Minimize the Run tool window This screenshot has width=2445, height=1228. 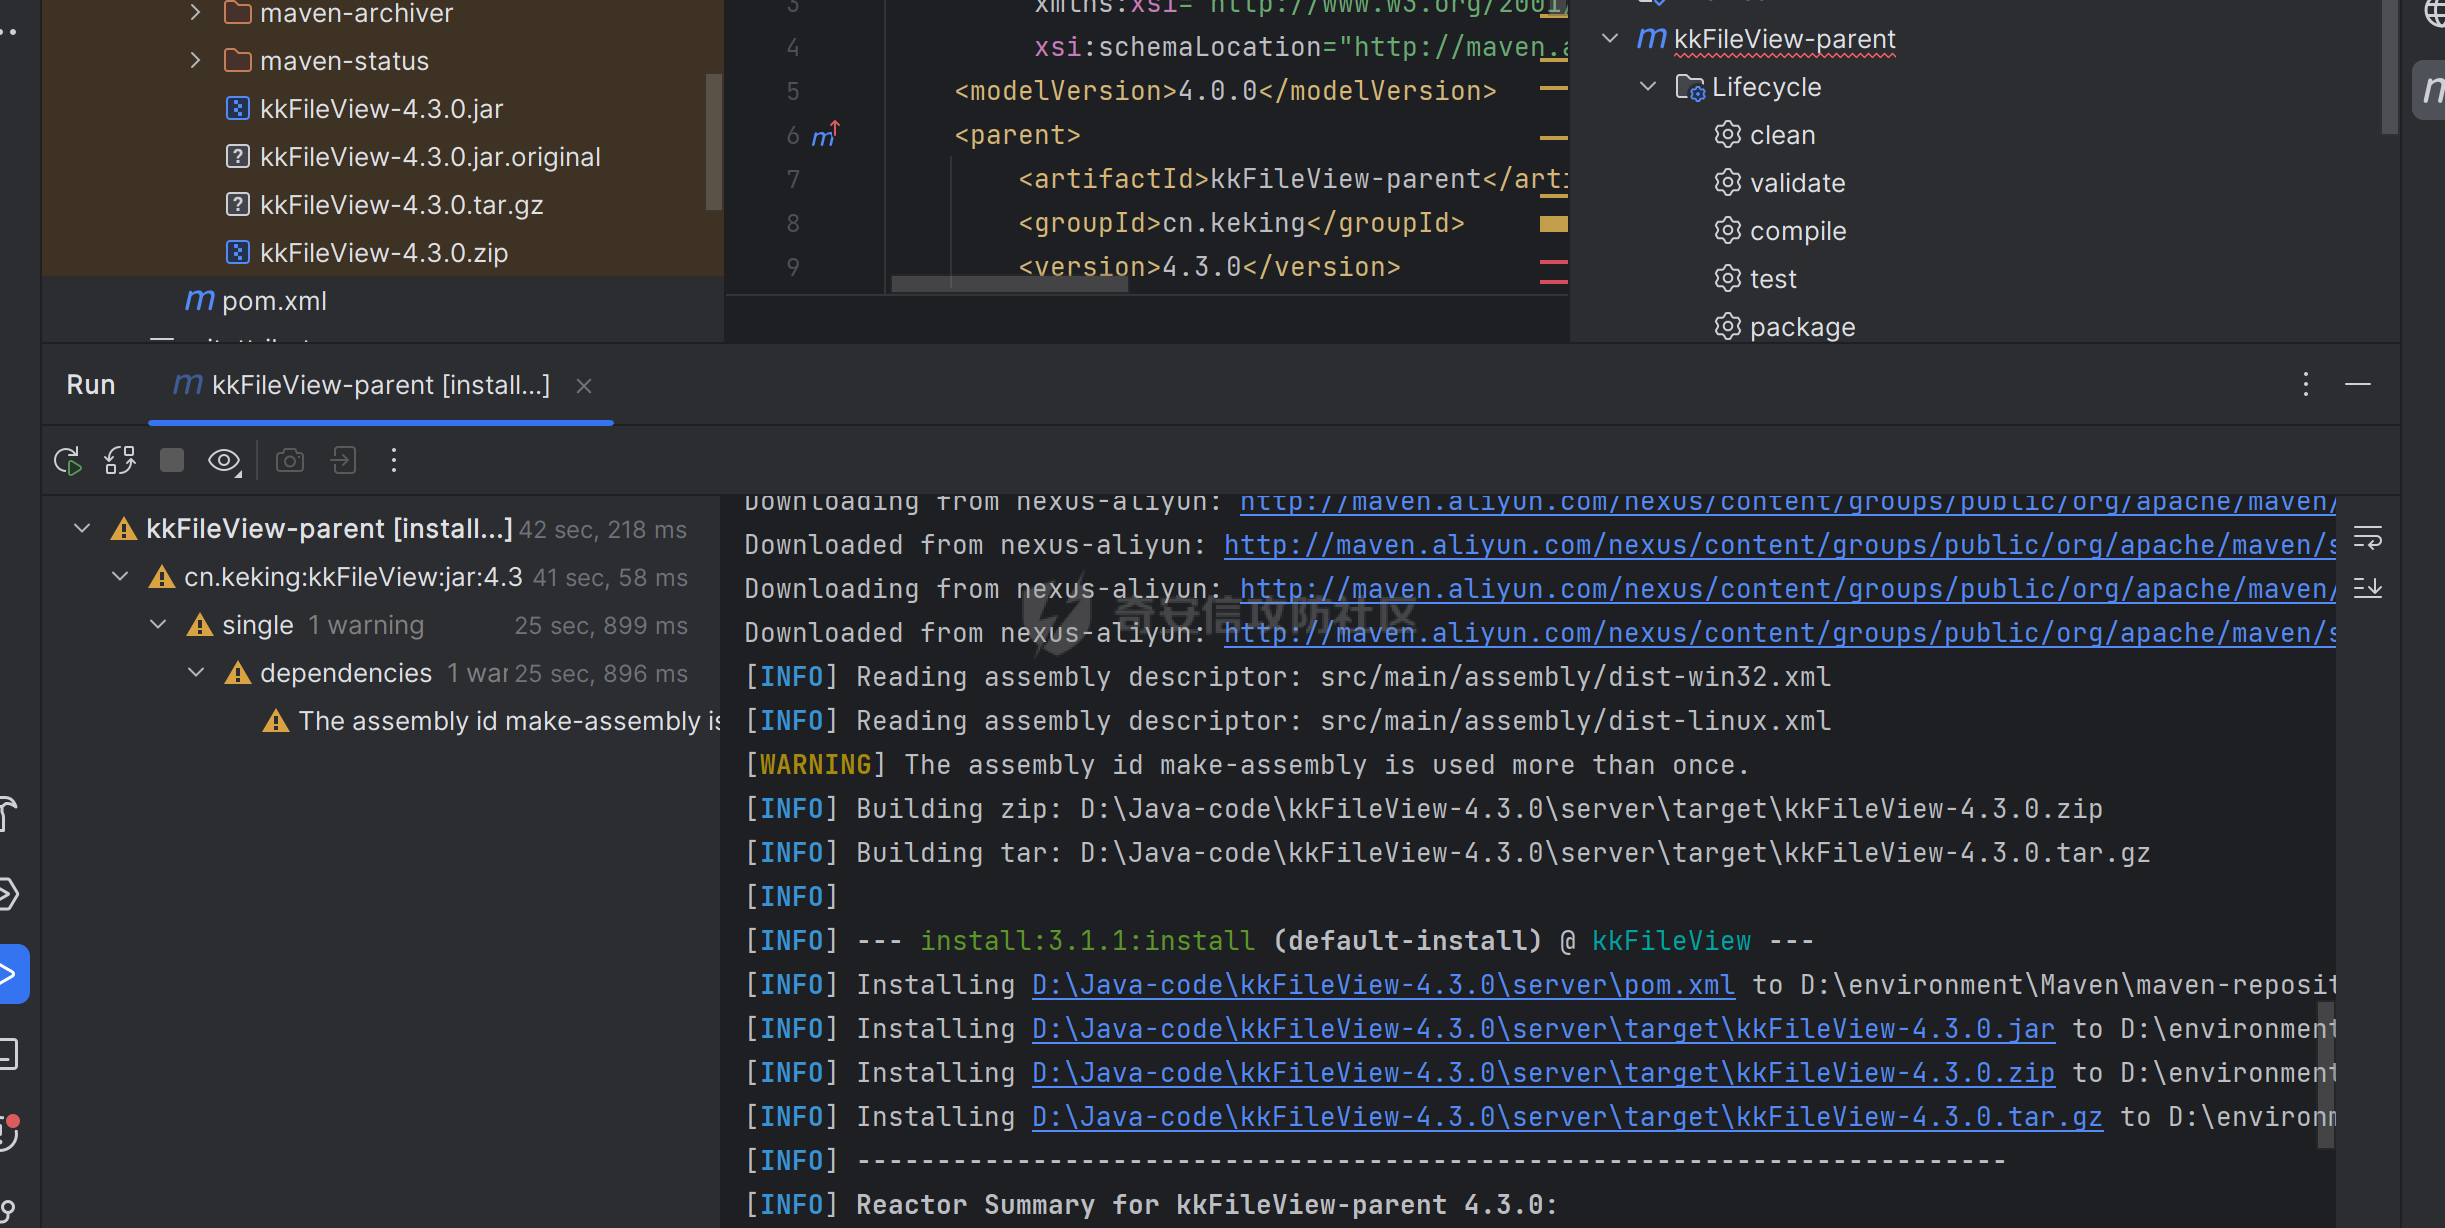2358,385
